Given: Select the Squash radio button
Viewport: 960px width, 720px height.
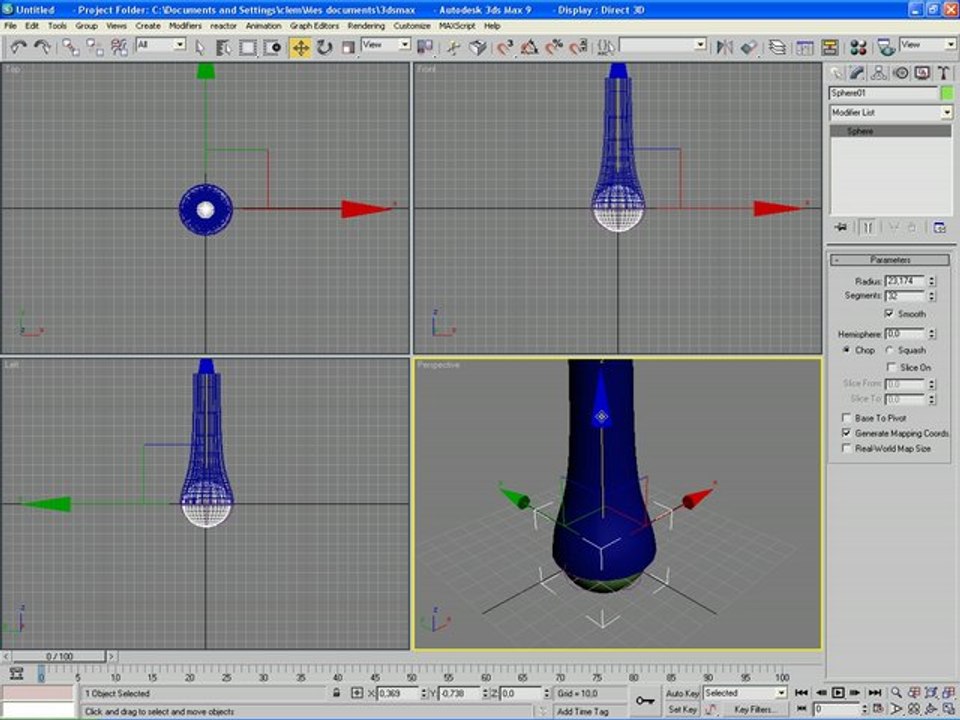Looking at the screenshot, I should [x=889, y=350].
